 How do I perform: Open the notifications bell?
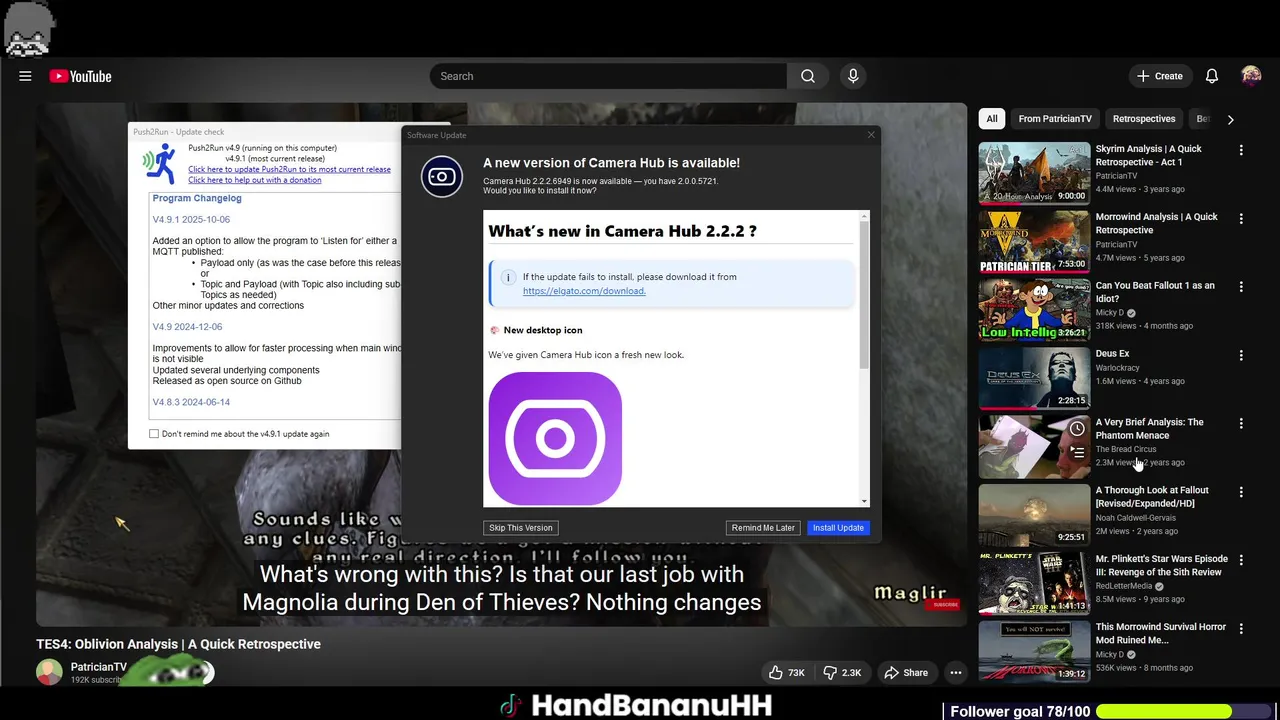click(x=1211, y=76)
